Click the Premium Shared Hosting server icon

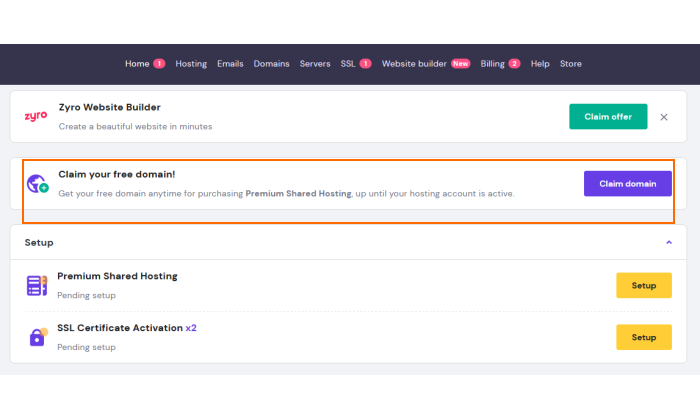coord(37,286)
